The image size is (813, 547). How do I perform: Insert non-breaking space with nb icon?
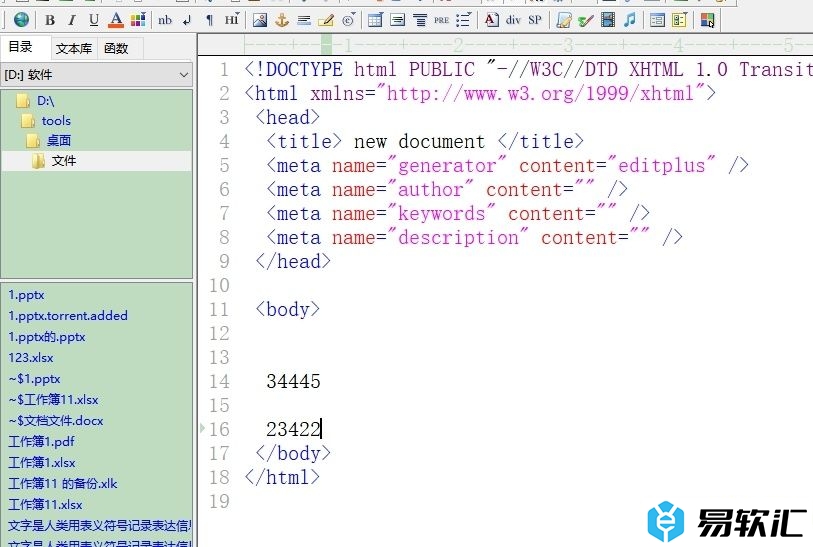tap(165, 20)
